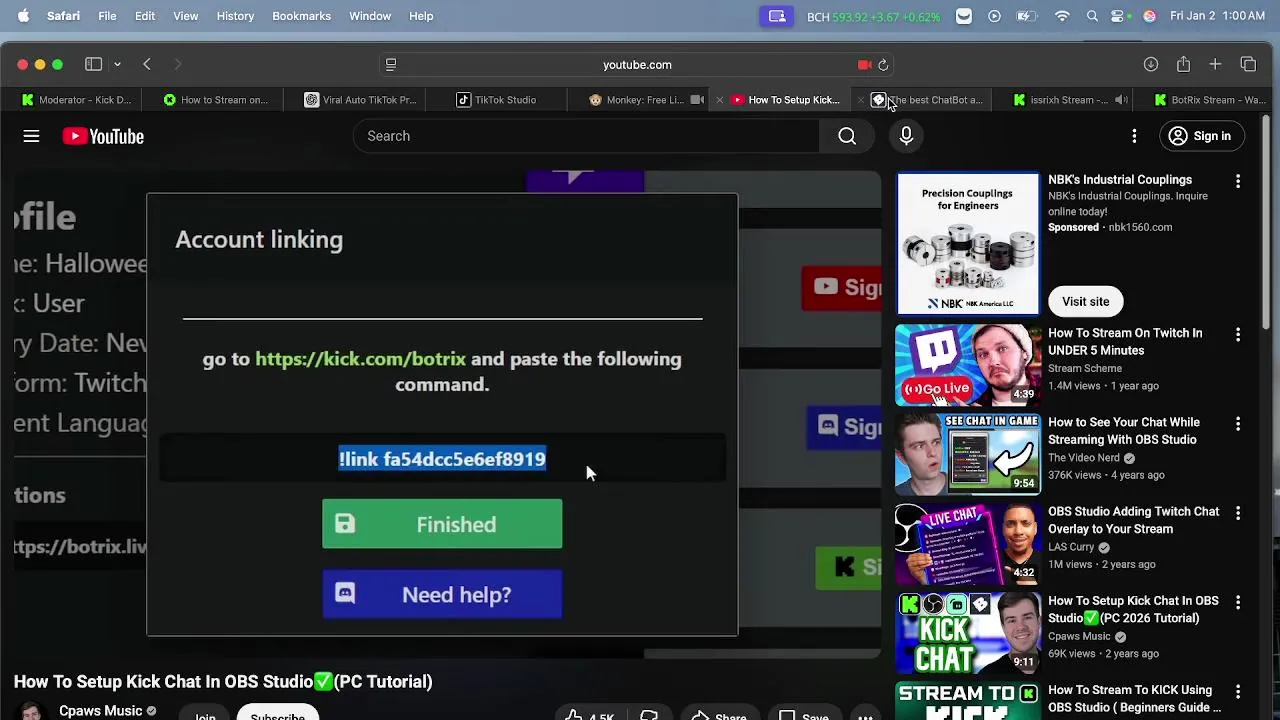This screenshot has height=720, width=1280.
Task: Click the youtube.com address field
Action: pyautogui.click(x=637, y=64)
